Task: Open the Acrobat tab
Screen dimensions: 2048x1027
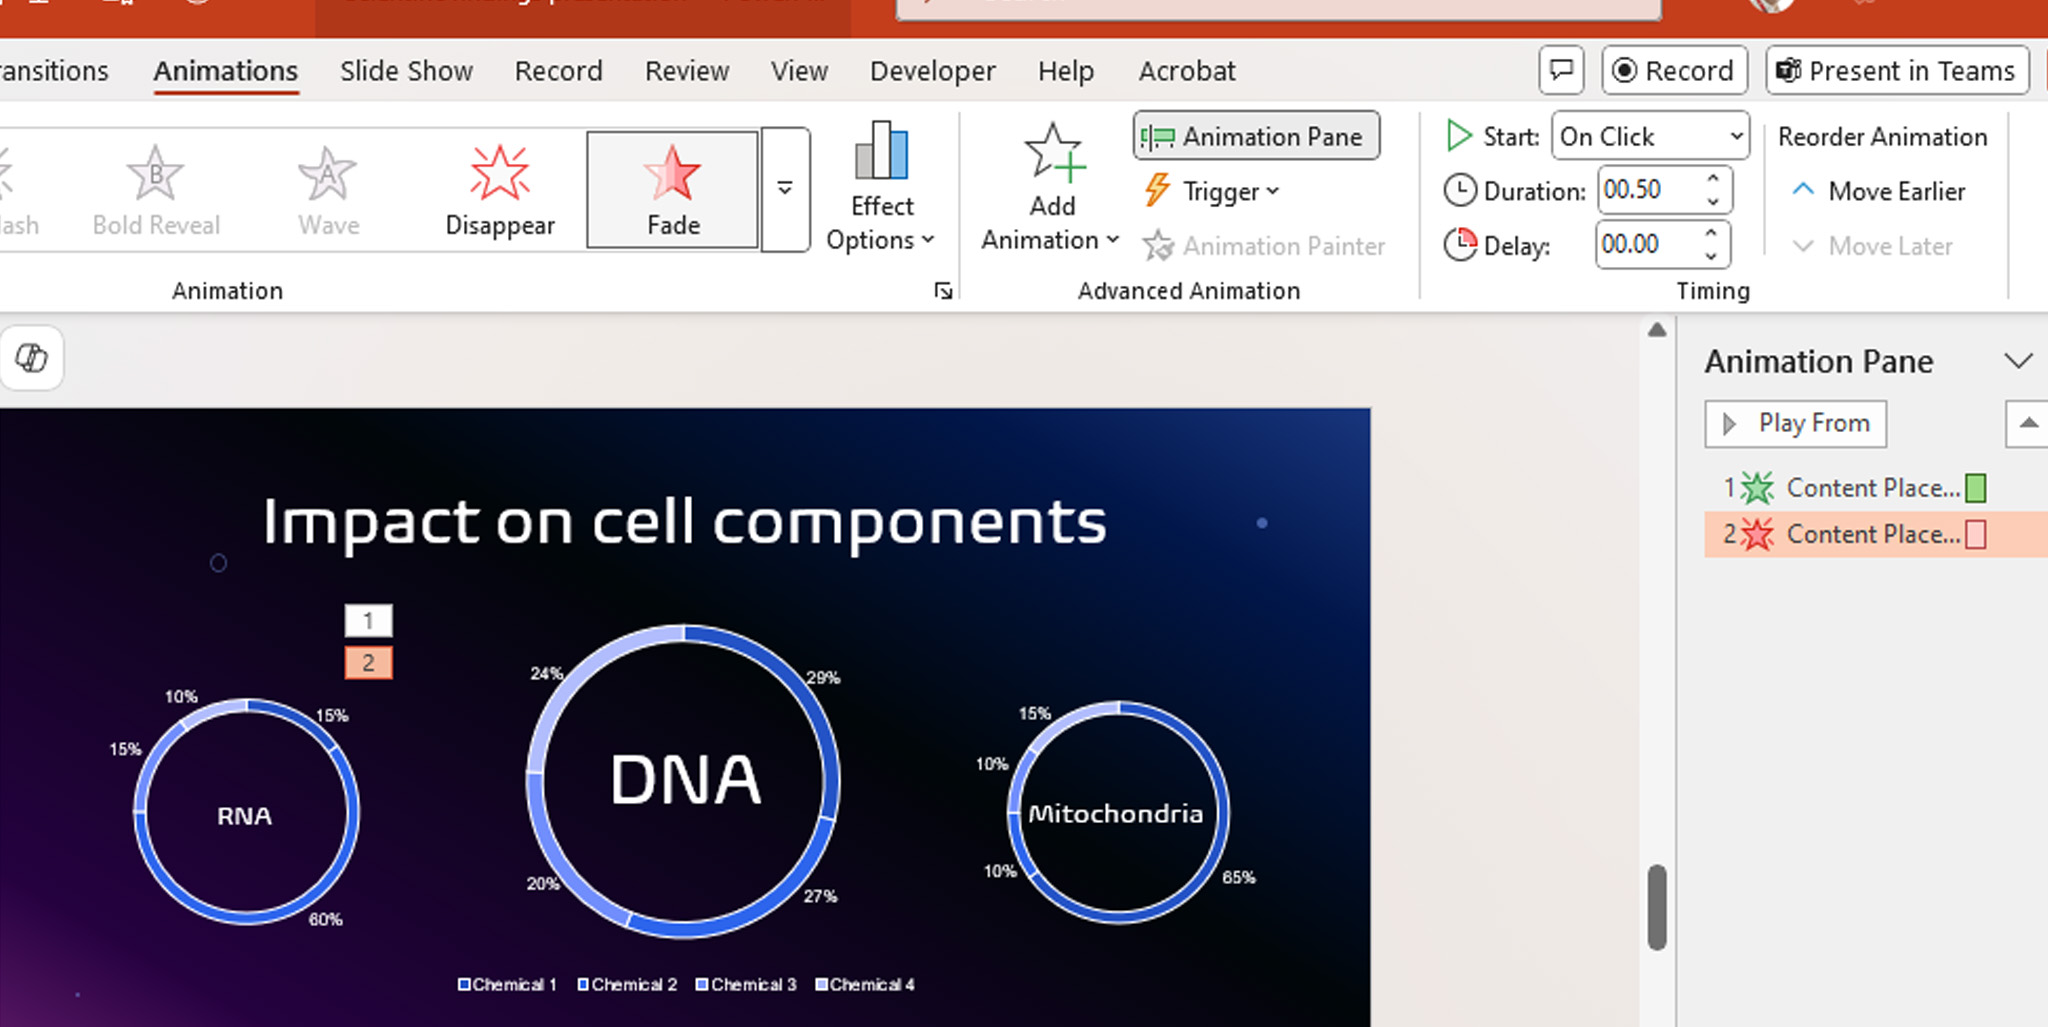Action: (x=1187, y=71)
